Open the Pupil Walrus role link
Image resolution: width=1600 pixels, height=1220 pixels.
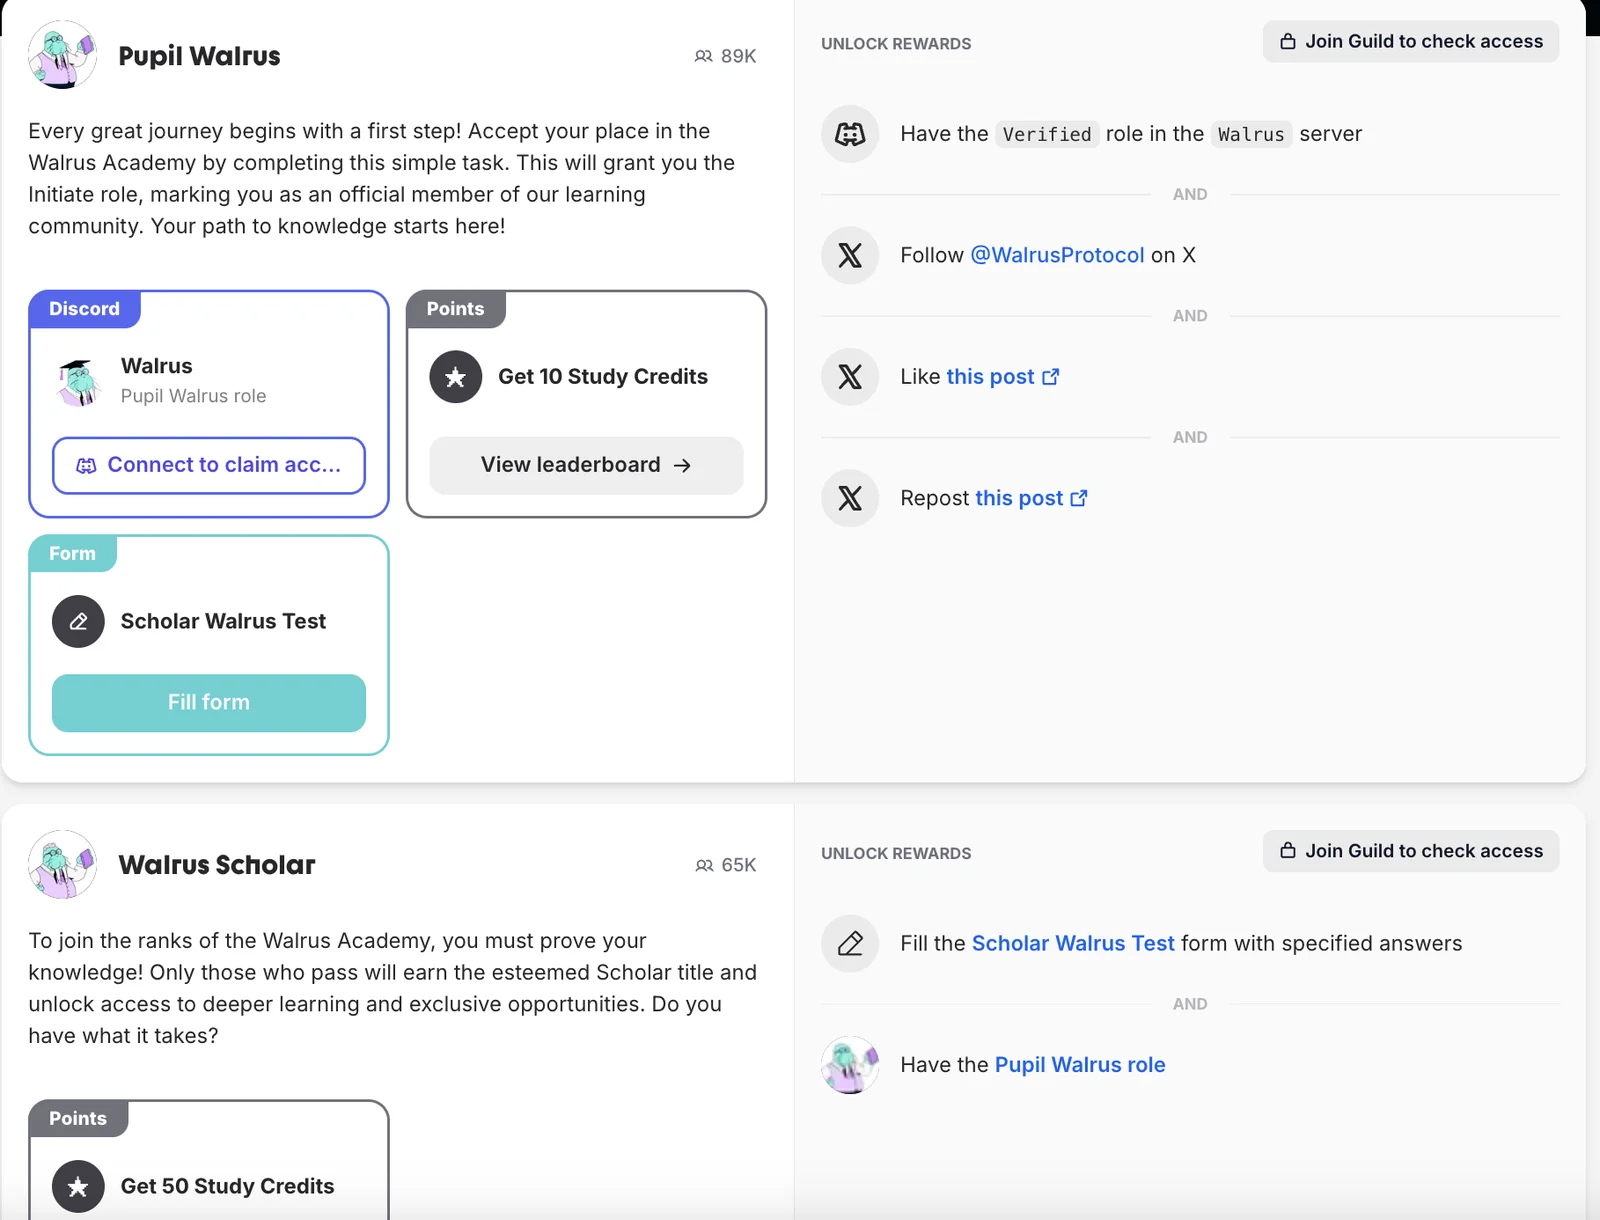click(1080, 1065)
